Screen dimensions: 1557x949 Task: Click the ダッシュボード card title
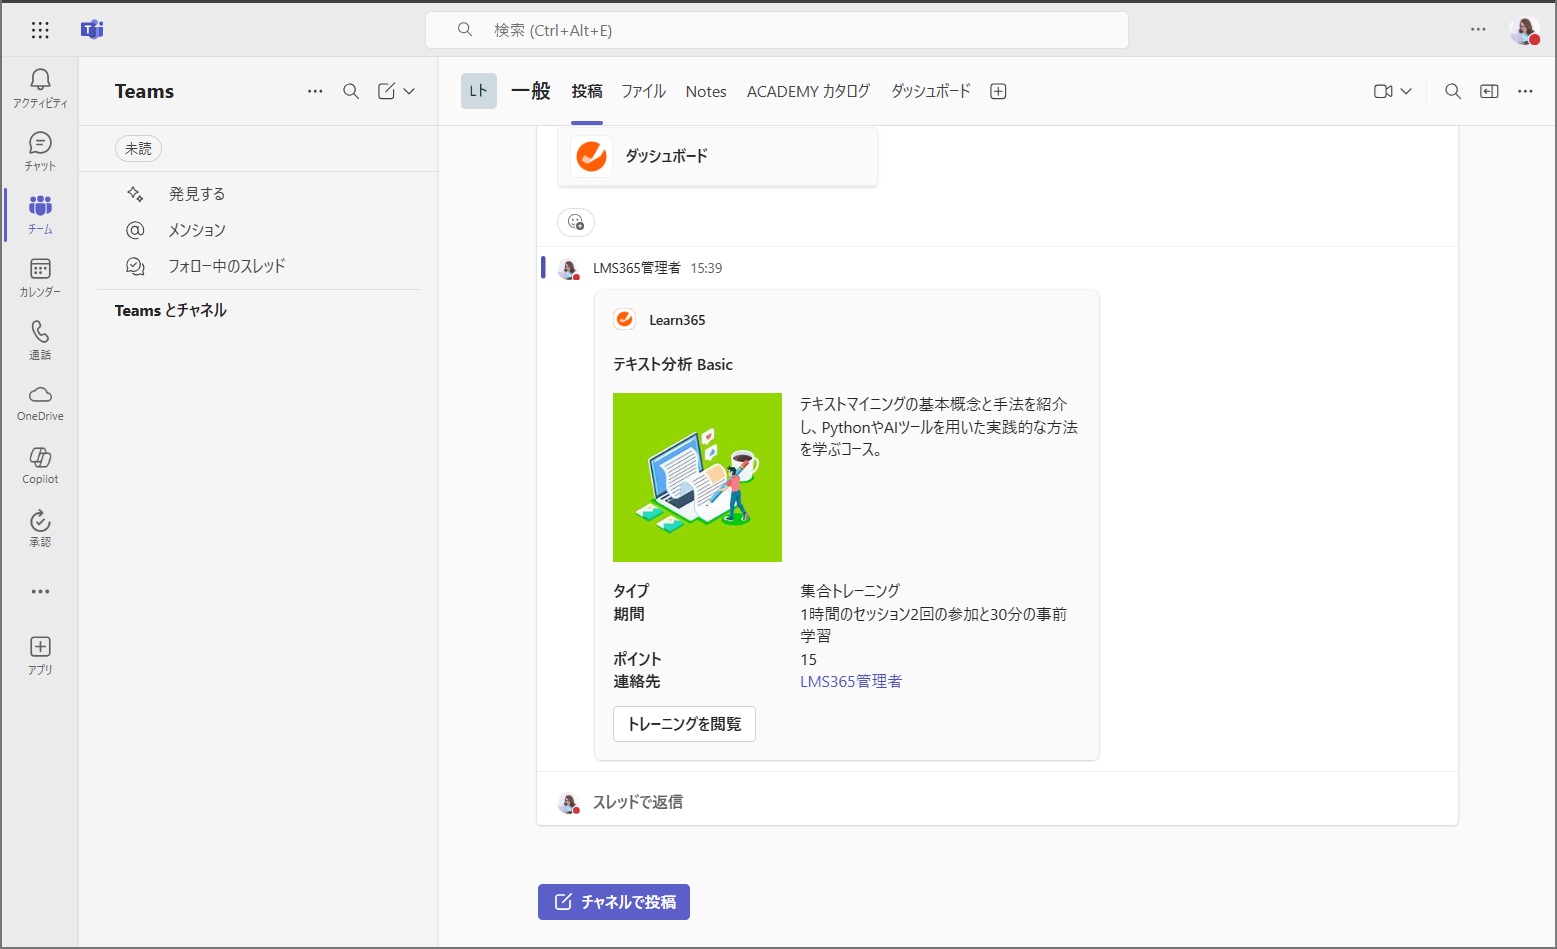666,156
